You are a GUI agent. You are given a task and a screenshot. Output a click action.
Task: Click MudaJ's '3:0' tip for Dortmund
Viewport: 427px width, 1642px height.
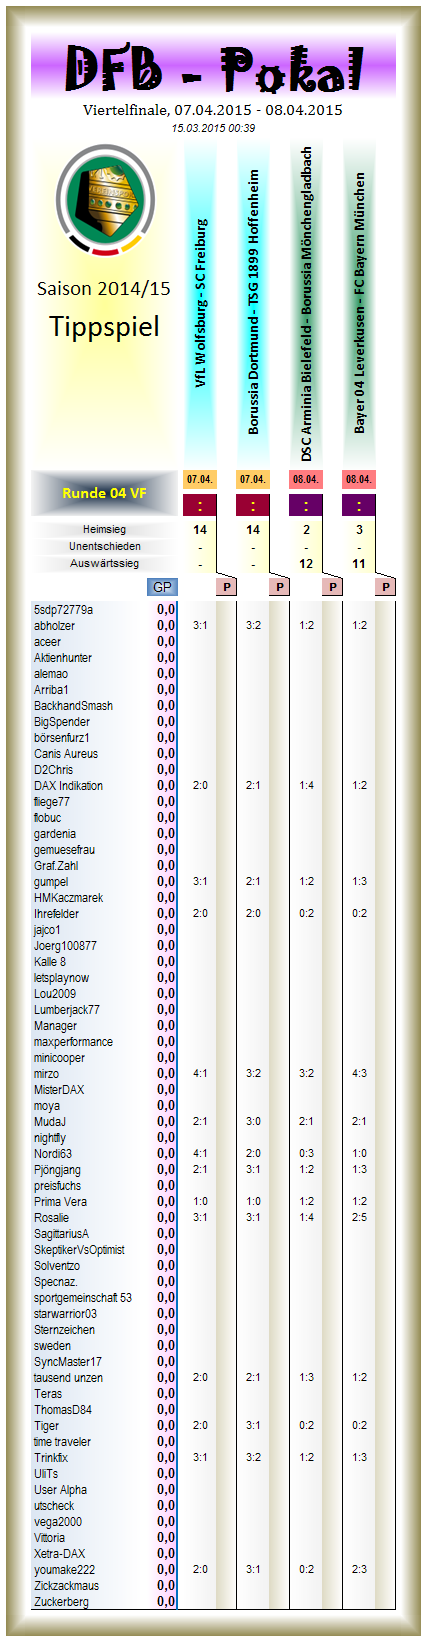(x=253, y=1121)
